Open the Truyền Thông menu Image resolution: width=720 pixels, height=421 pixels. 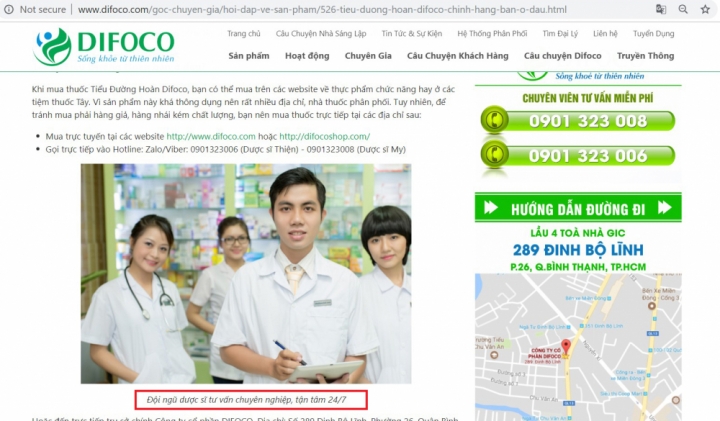click(x=646, y=56)
